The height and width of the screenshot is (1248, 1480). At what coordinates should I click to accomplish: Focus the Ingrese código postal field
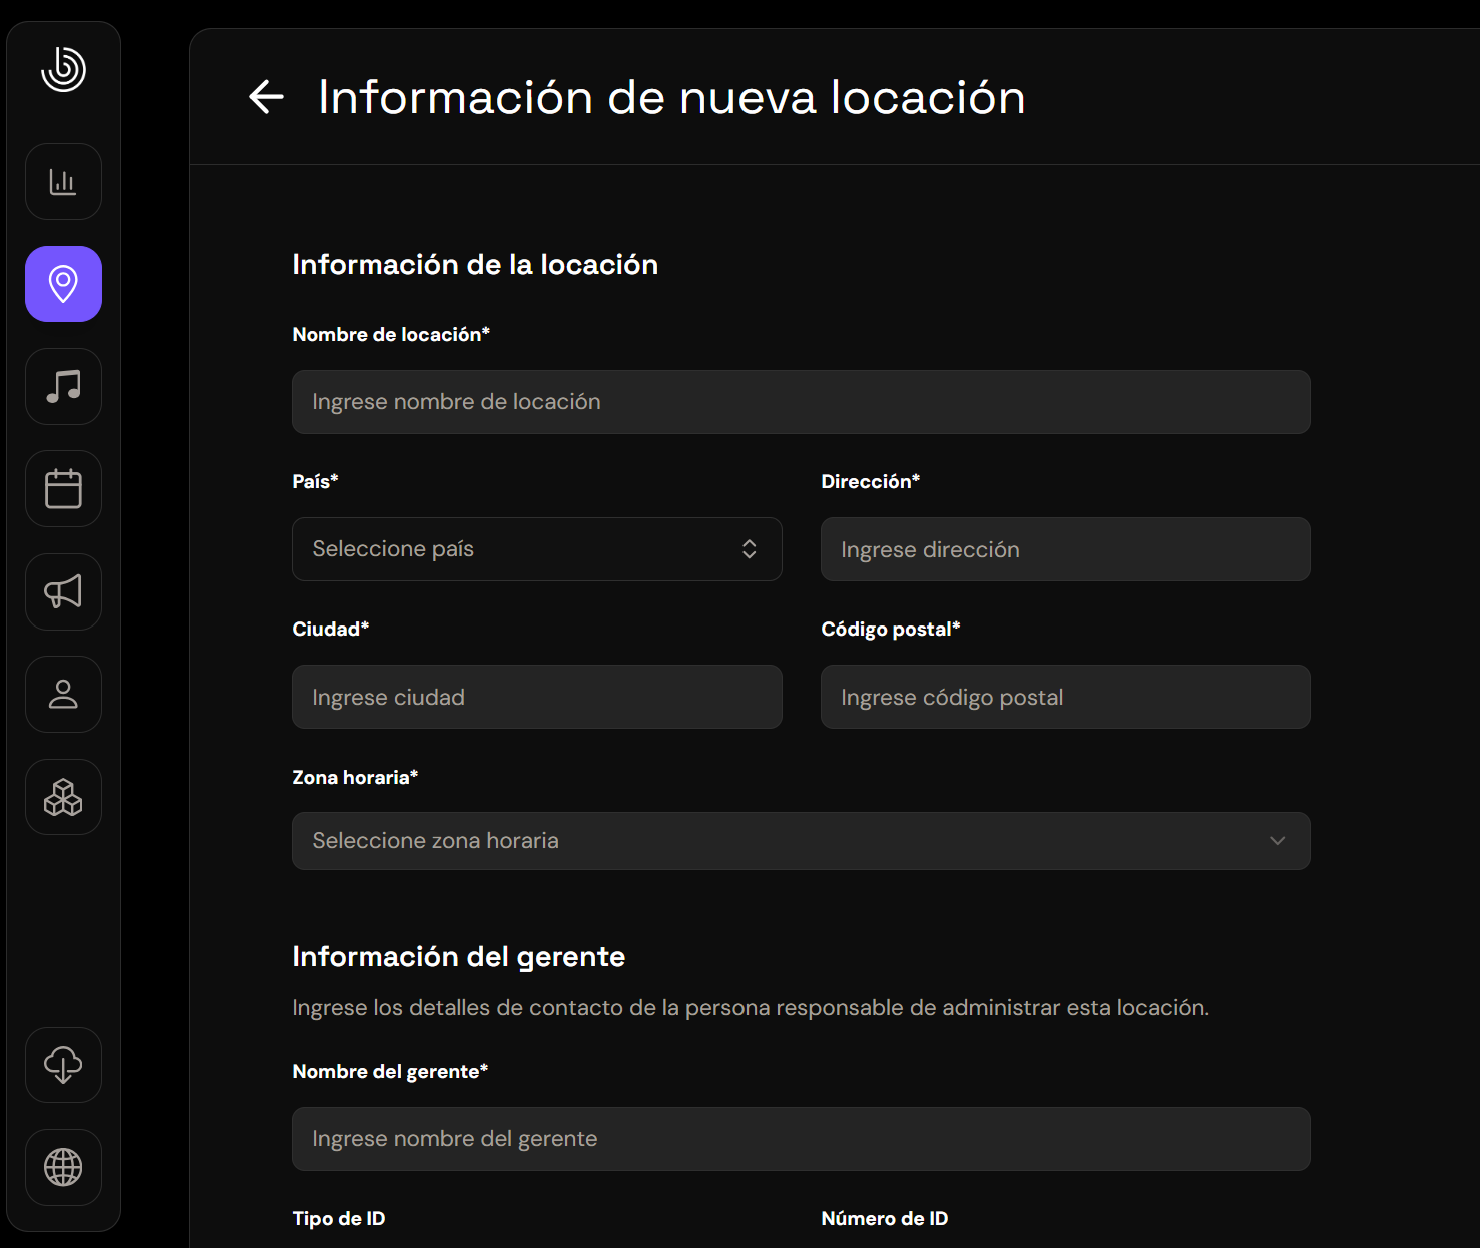(1066, 697)
